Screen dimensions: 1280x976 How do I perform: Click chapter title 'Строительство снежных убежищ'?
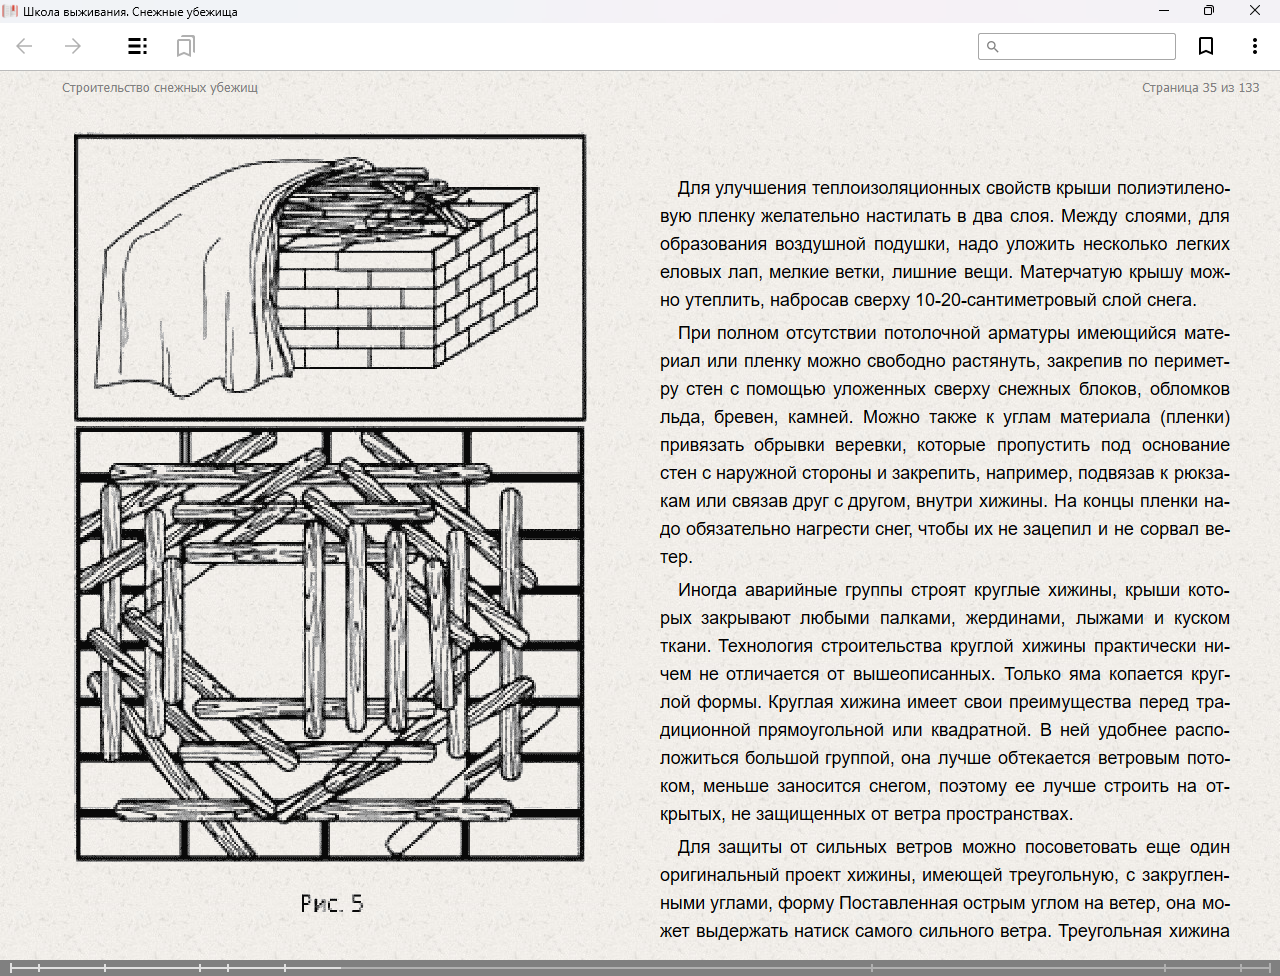coord(160,88)
